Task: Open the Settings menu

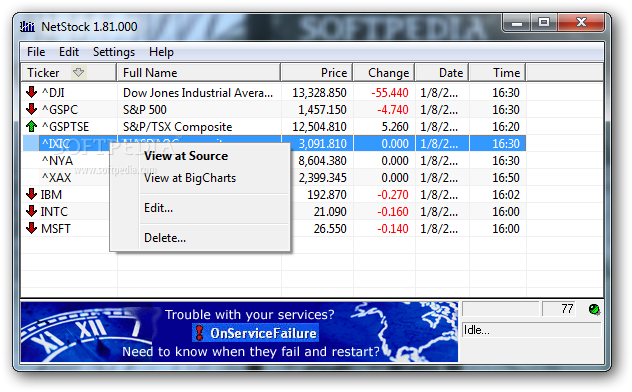Action: [x=114, y=52]
